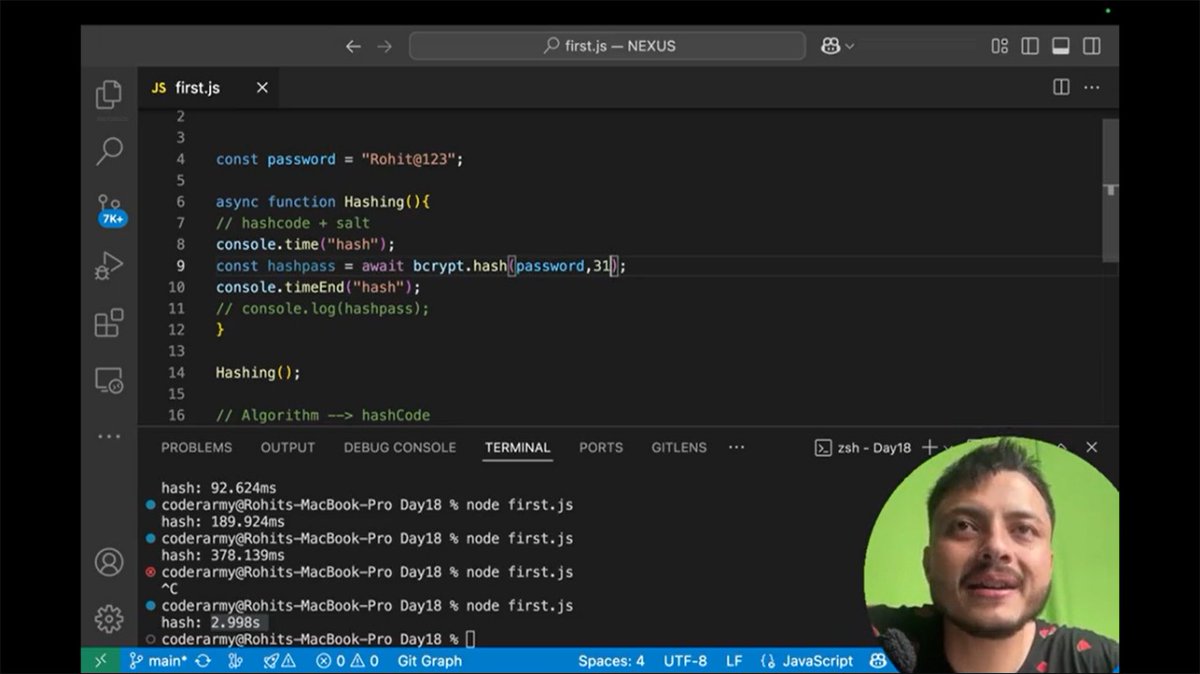This screenshot has height=674, width=1200.
Task: Split the editor to the right
Action: coord(1062,88)
